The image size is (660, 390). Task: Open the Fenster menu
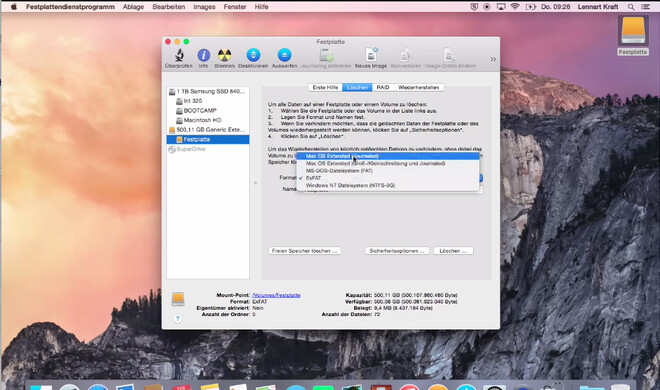(x=235, y=7)
